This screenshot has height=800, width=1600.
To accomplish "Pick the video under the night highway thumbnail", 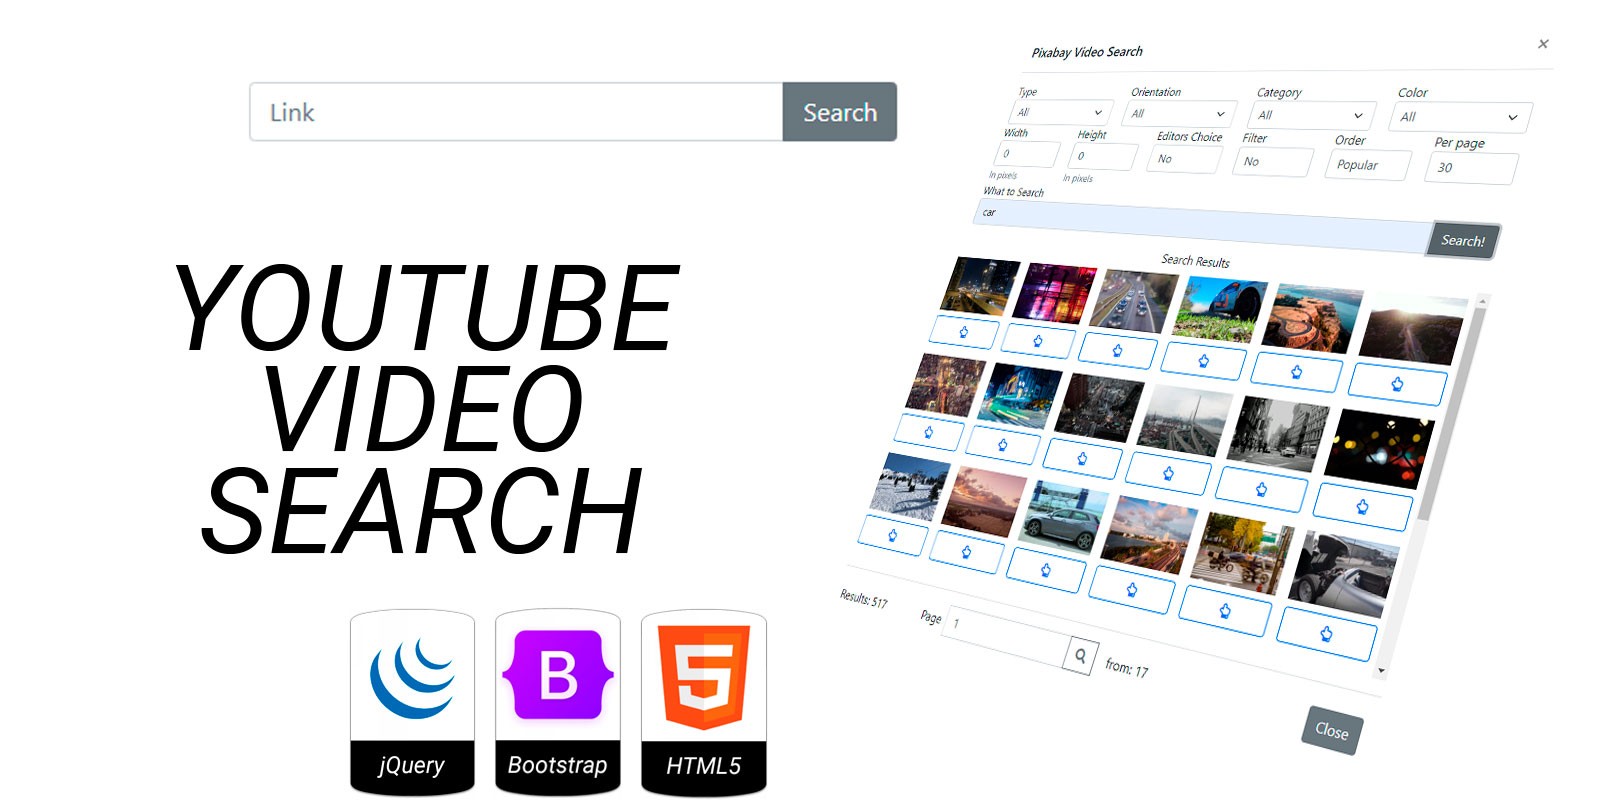I will click(964, 332).
